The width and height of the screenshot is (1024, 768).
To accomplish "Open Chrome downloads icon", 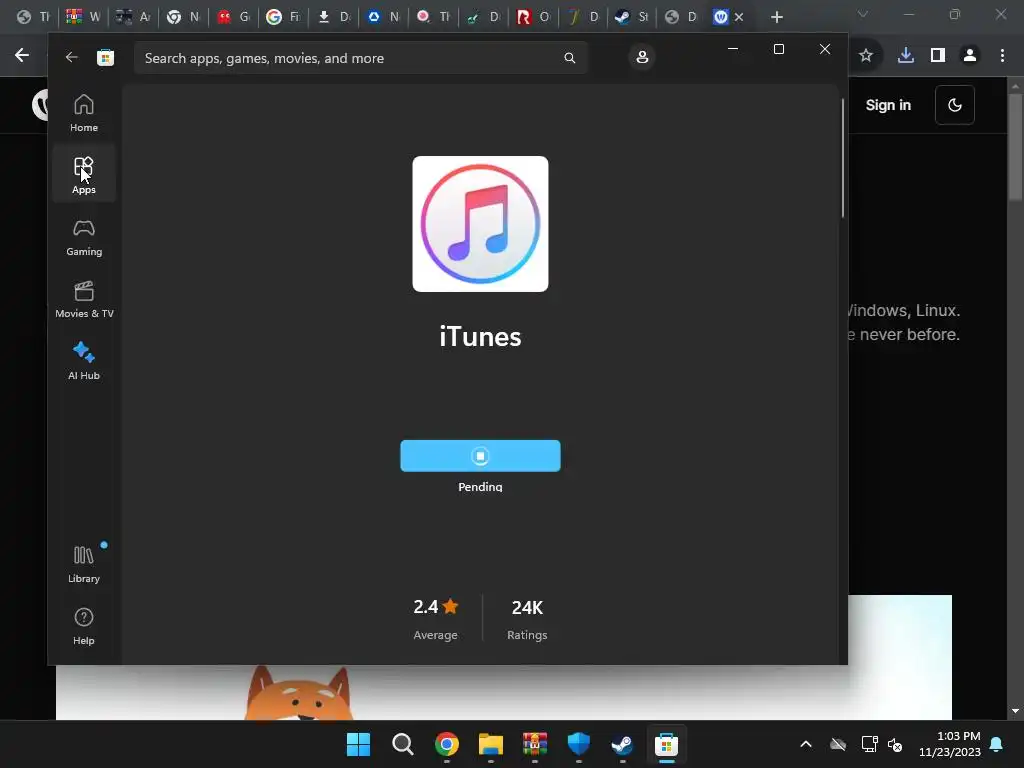I will (905, 56).
